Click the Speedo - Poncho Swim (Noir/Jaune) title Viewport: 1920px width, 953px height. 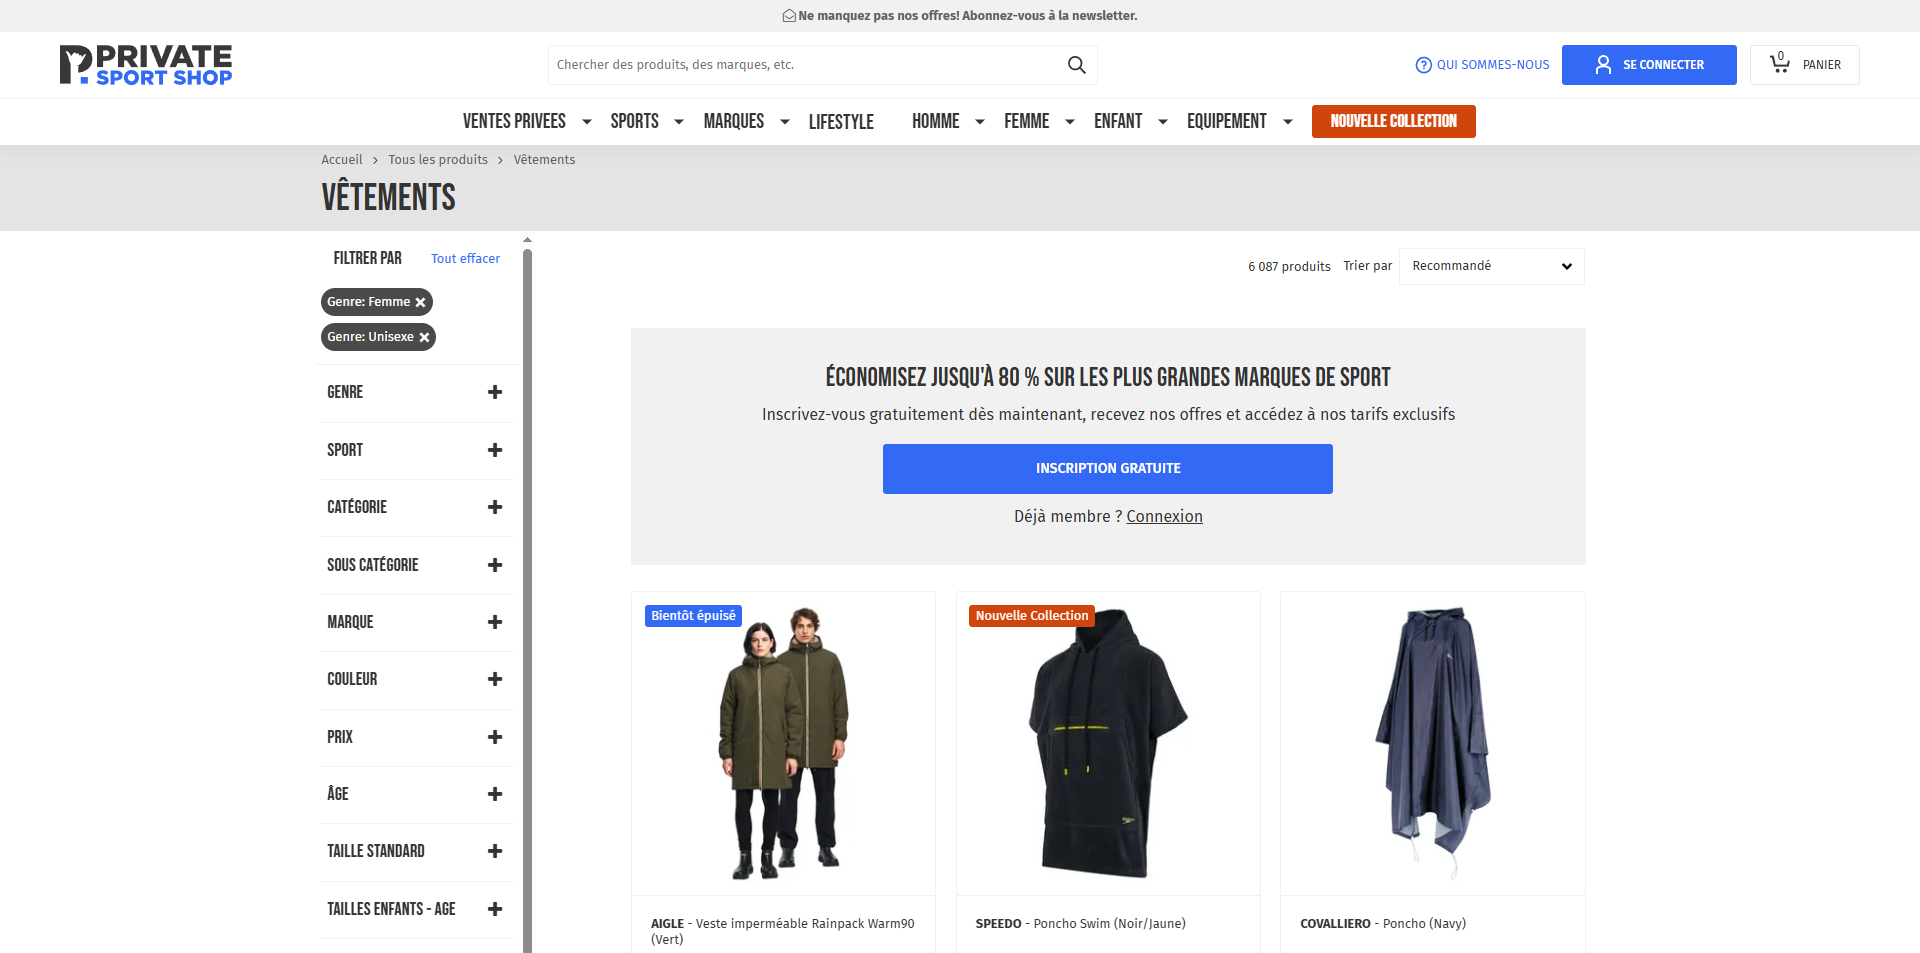[1081, 924]
